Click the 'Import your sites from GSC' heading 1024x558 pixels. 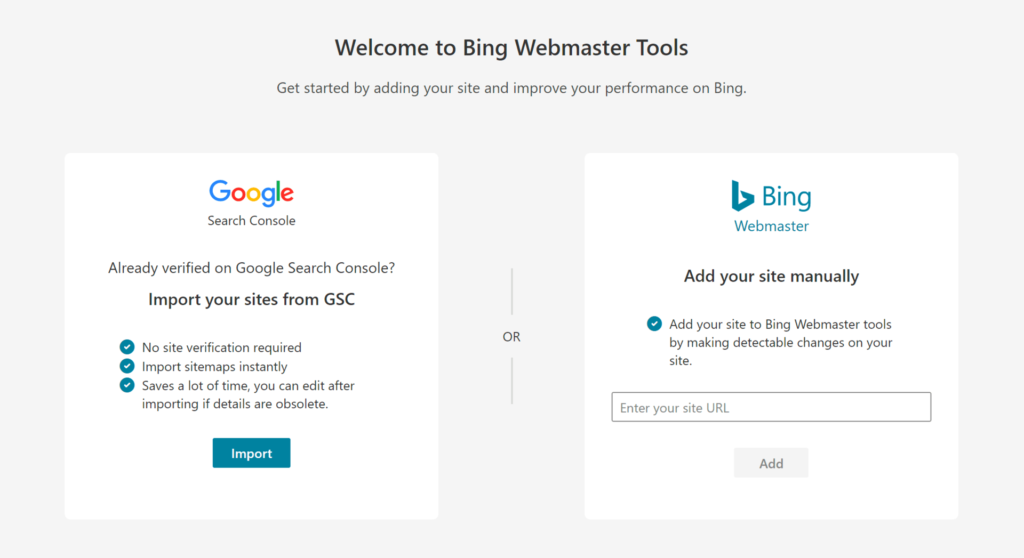point(251,299)
